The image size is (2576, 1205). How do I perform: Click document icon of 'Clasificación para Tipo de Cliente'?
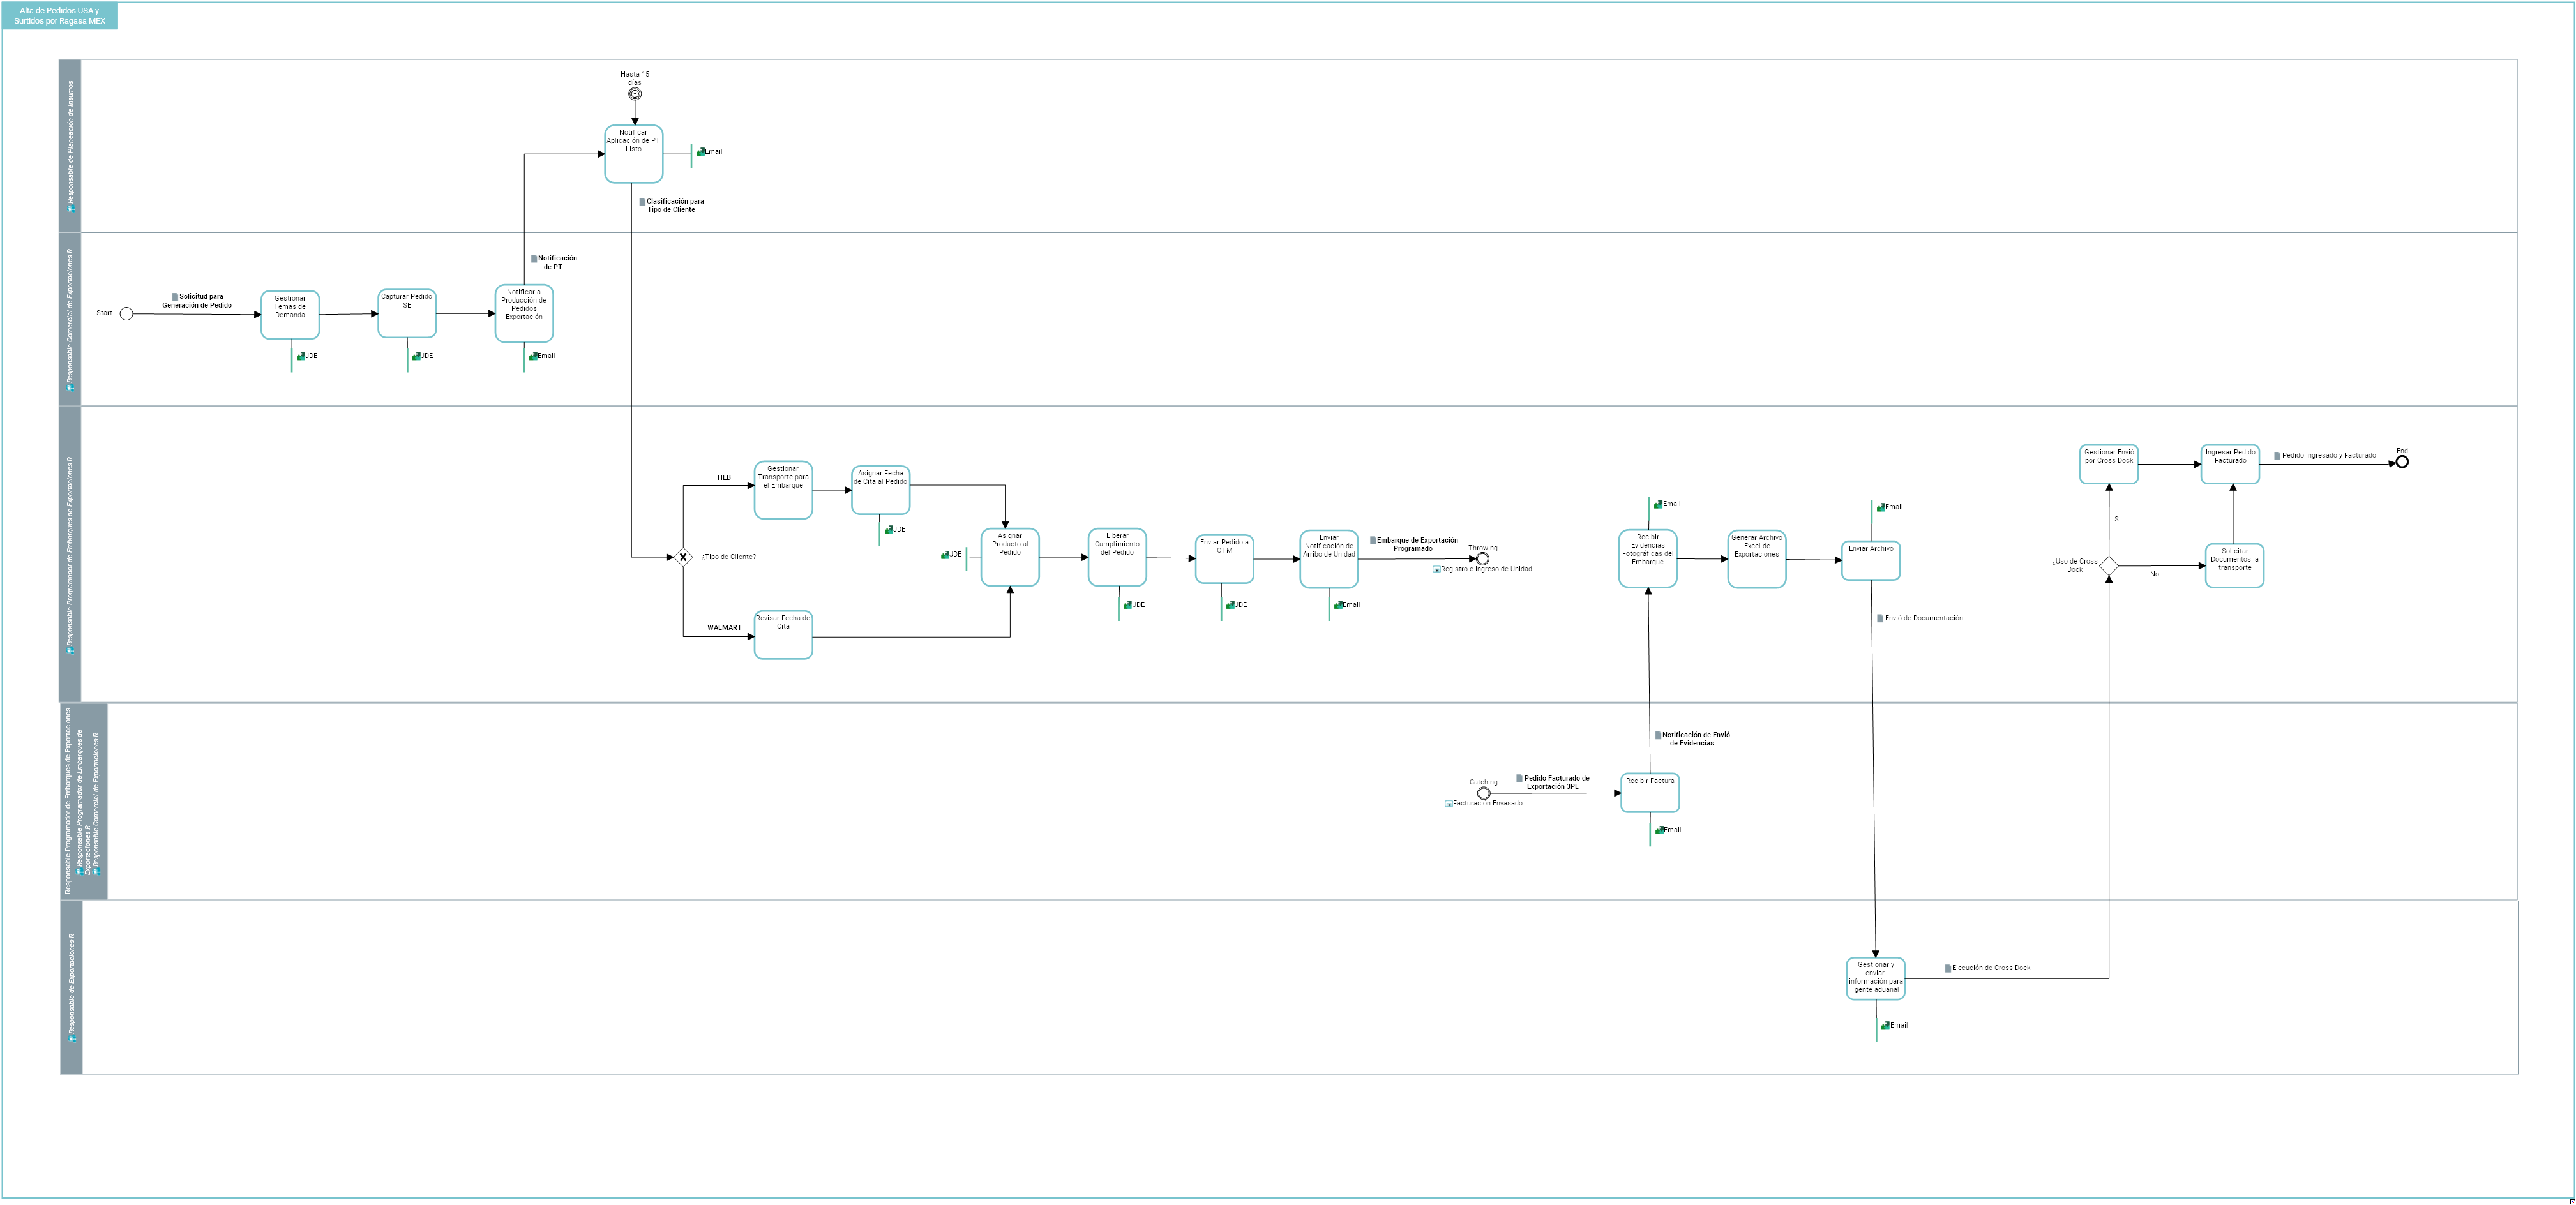pos(642,202)
